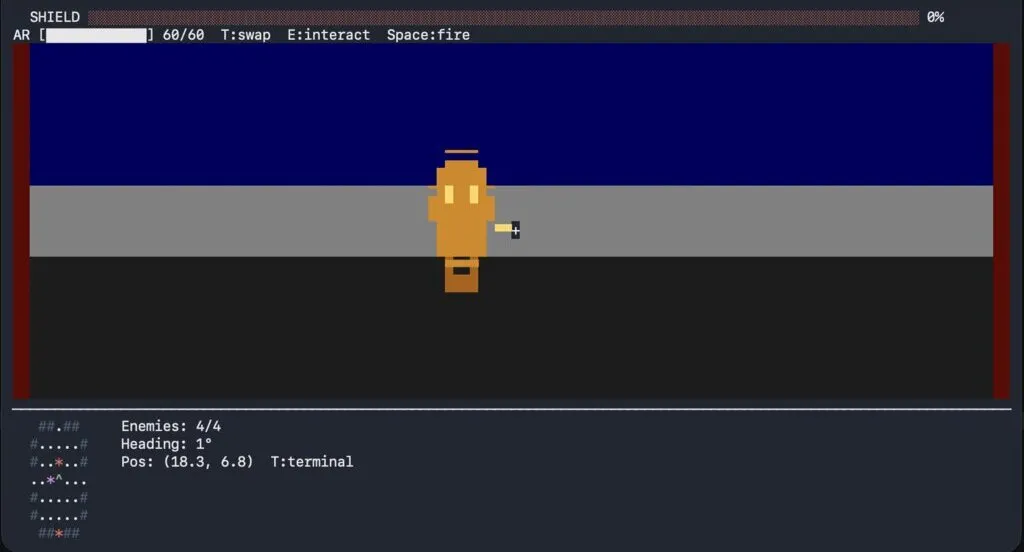Click the 0% shield value
1024x552 pixels.
935,17
